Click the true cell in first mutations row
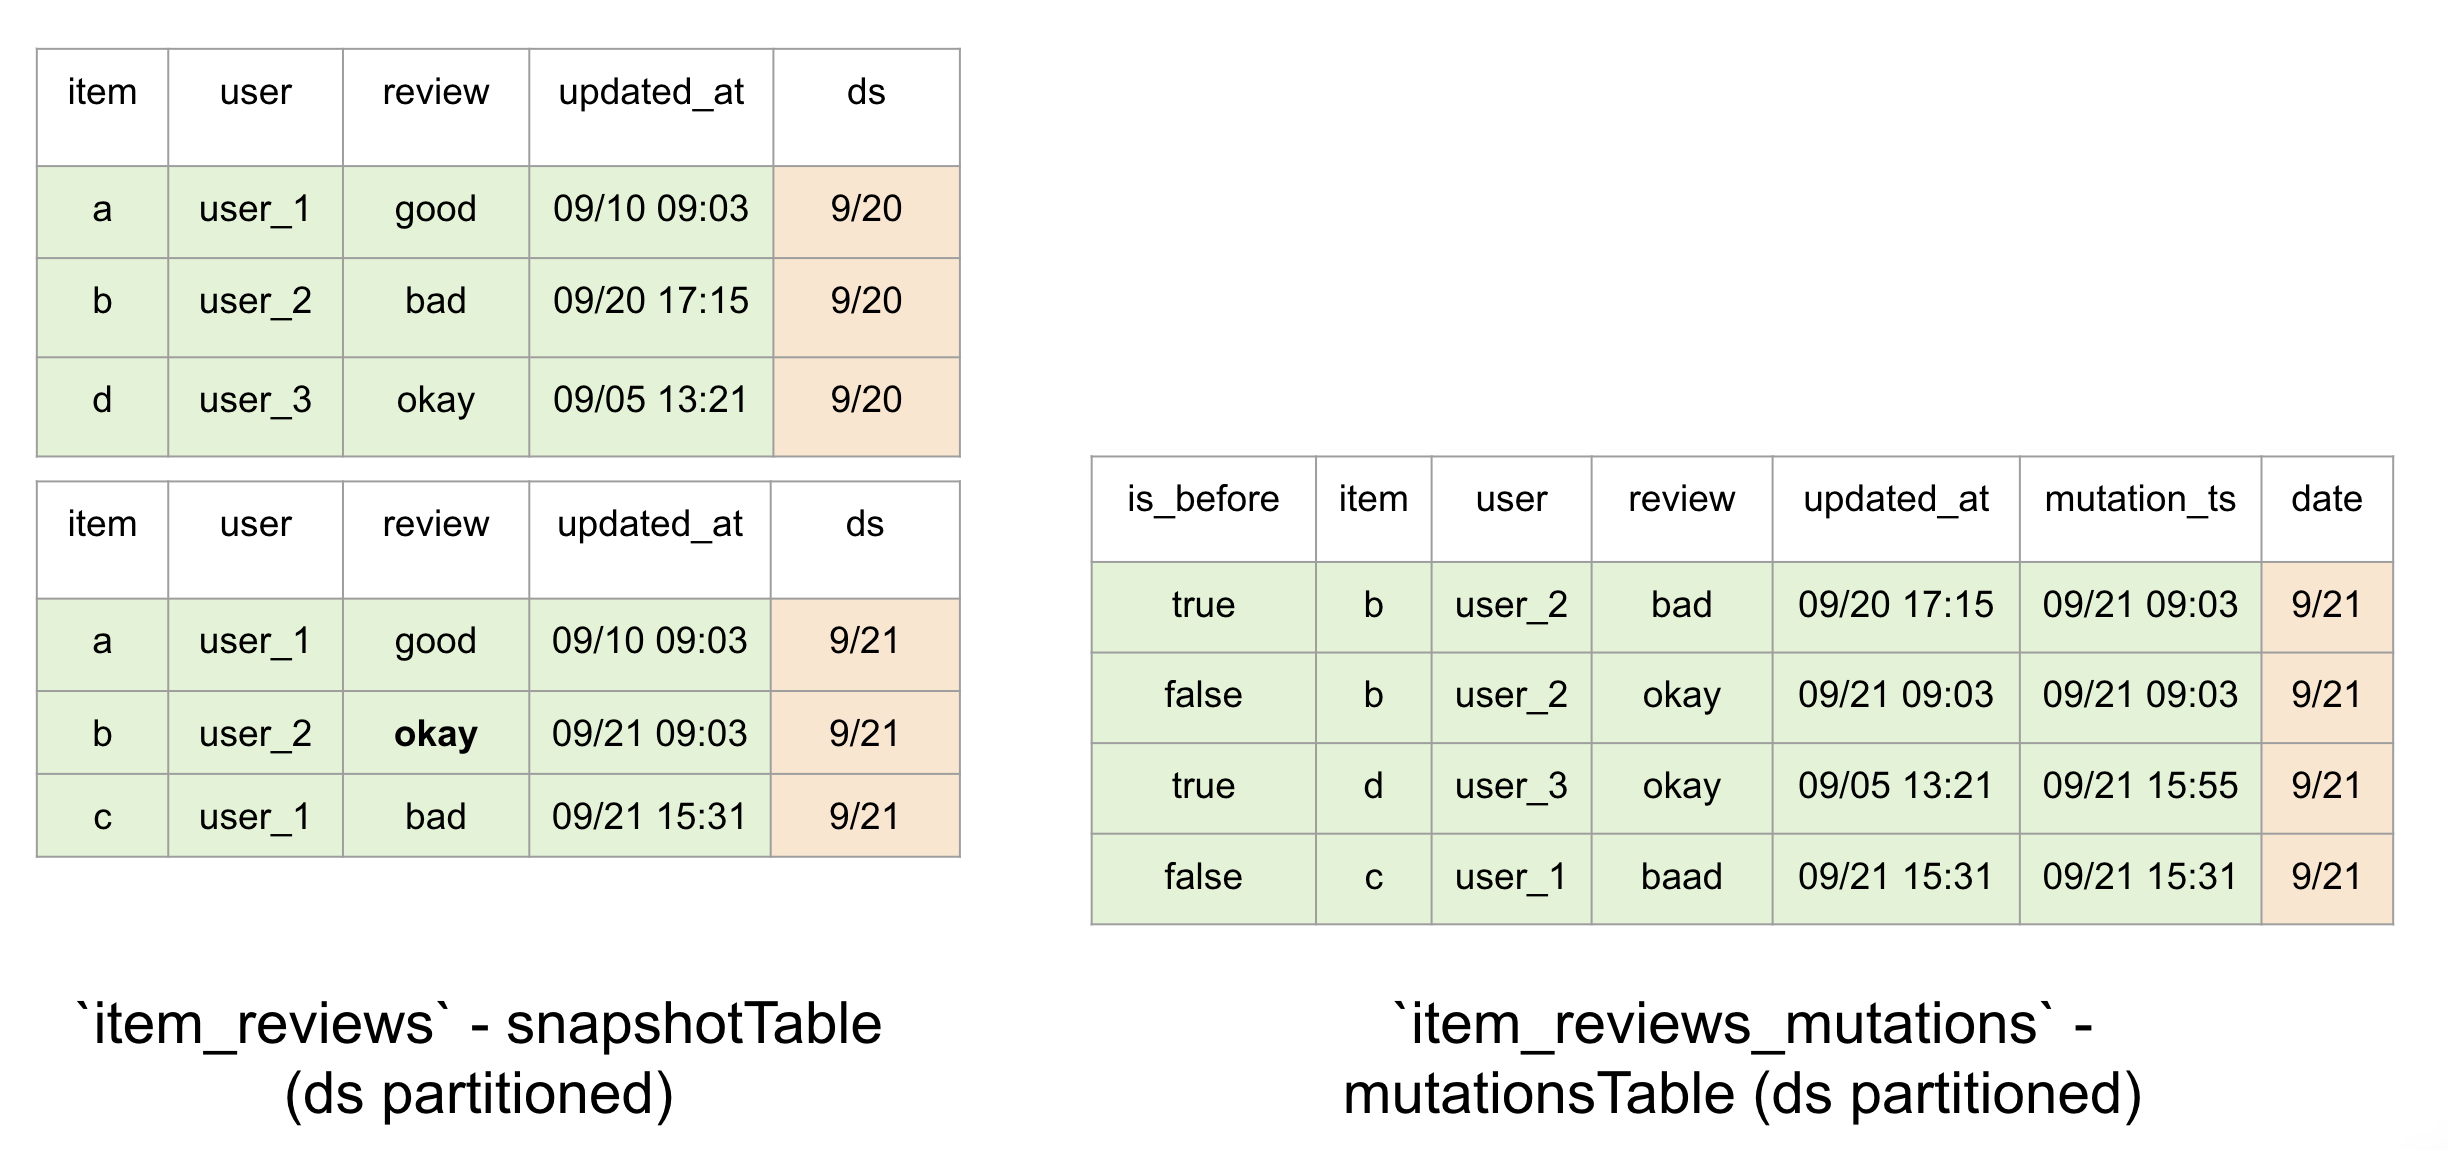 1202,605
